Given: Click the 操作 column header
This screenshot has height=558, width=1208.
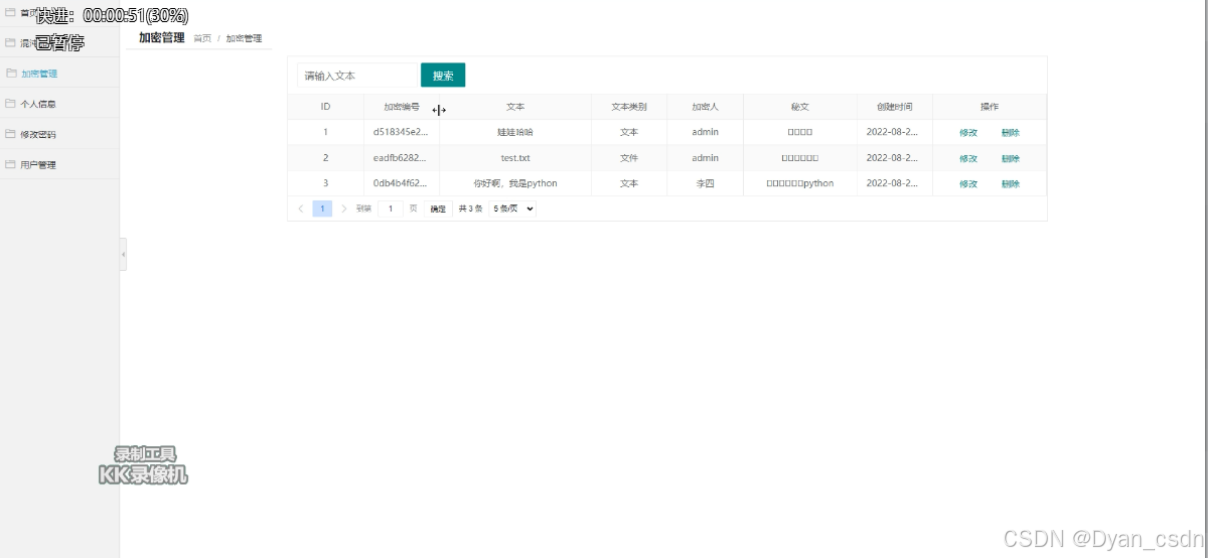Looking at the screenshot, I should pos(990,106).
